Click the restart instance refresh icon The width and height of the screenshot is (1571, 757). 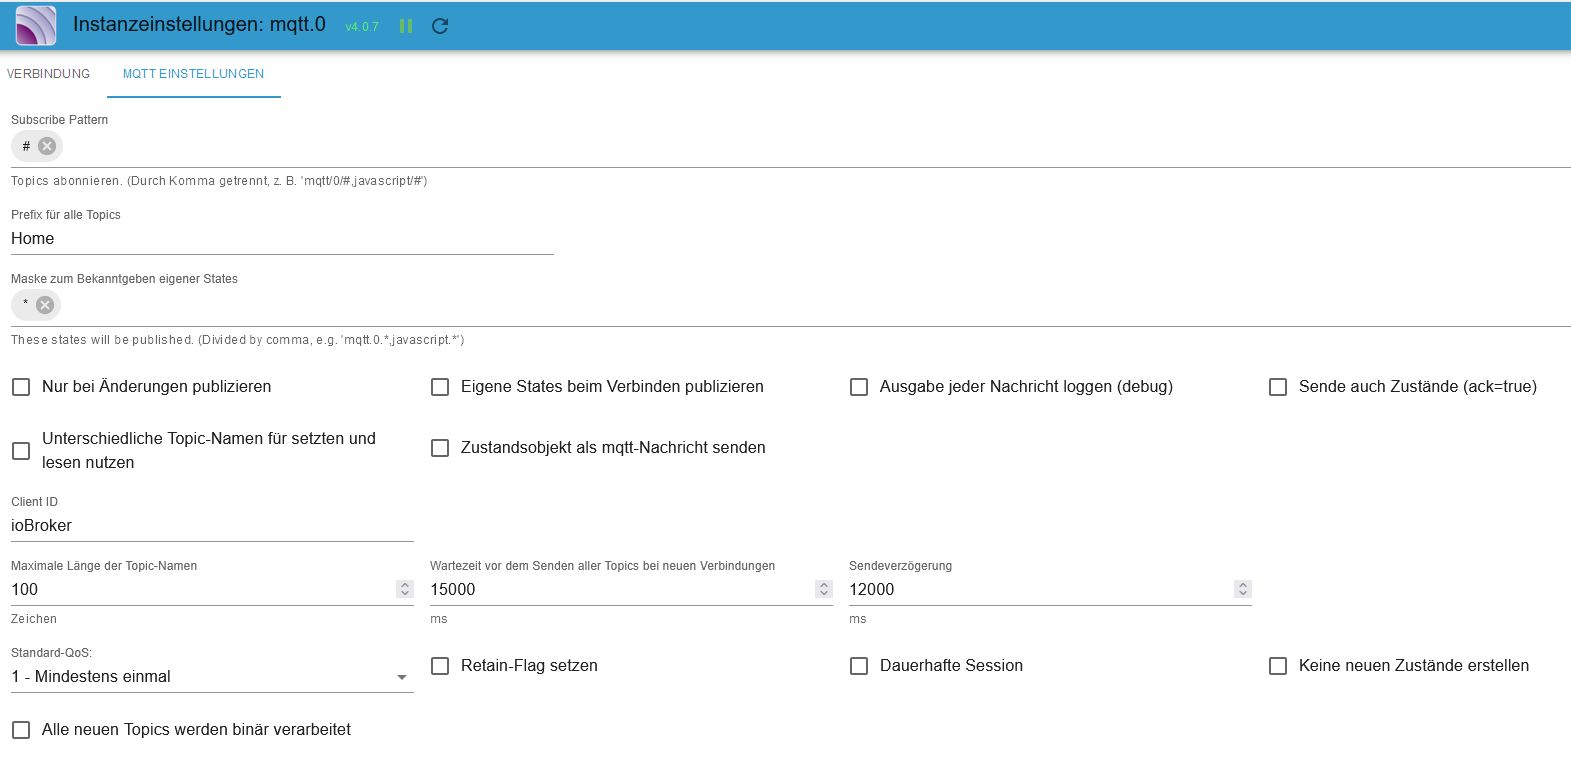pos(440,26)
